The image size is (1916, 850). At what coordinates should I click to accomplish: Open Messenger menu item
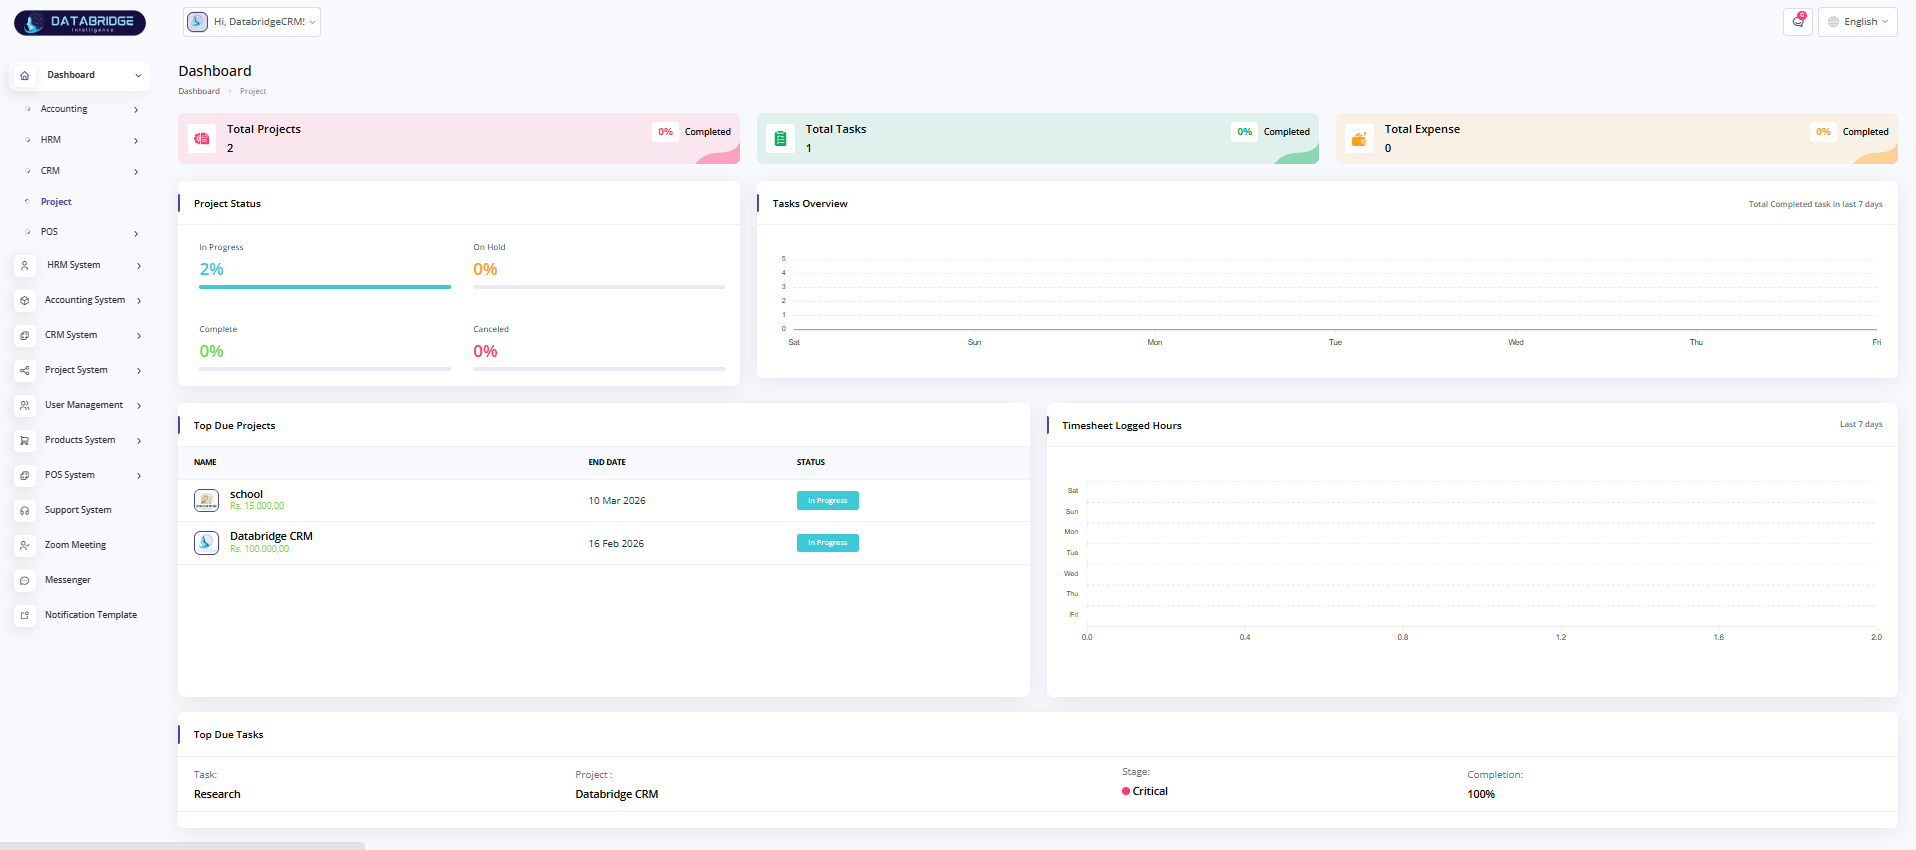67,580
